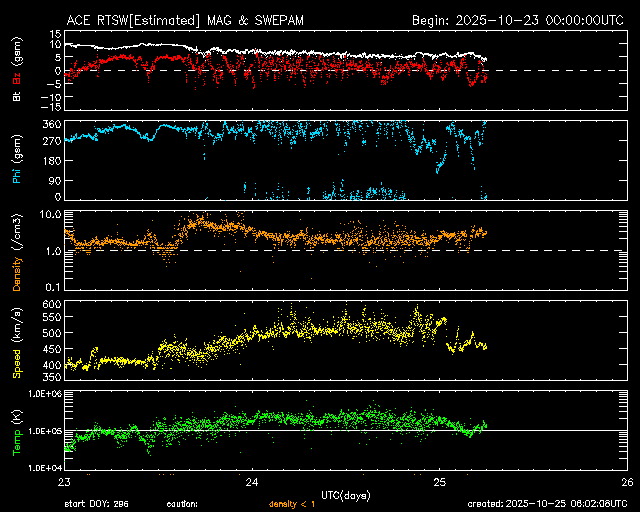Click day 26 tick on time axis
This screenshot has height=512, width=640.
coord(626,481)
